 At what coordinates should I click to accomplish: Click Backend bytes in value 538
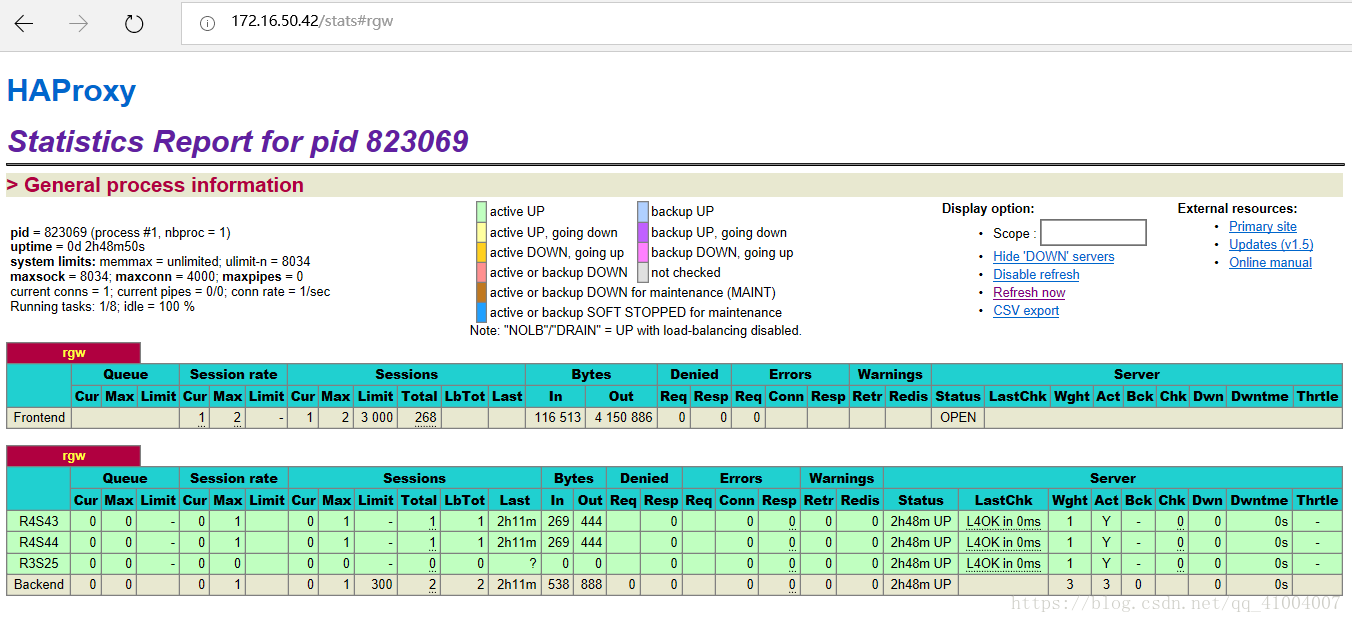(x=557, y=584)
